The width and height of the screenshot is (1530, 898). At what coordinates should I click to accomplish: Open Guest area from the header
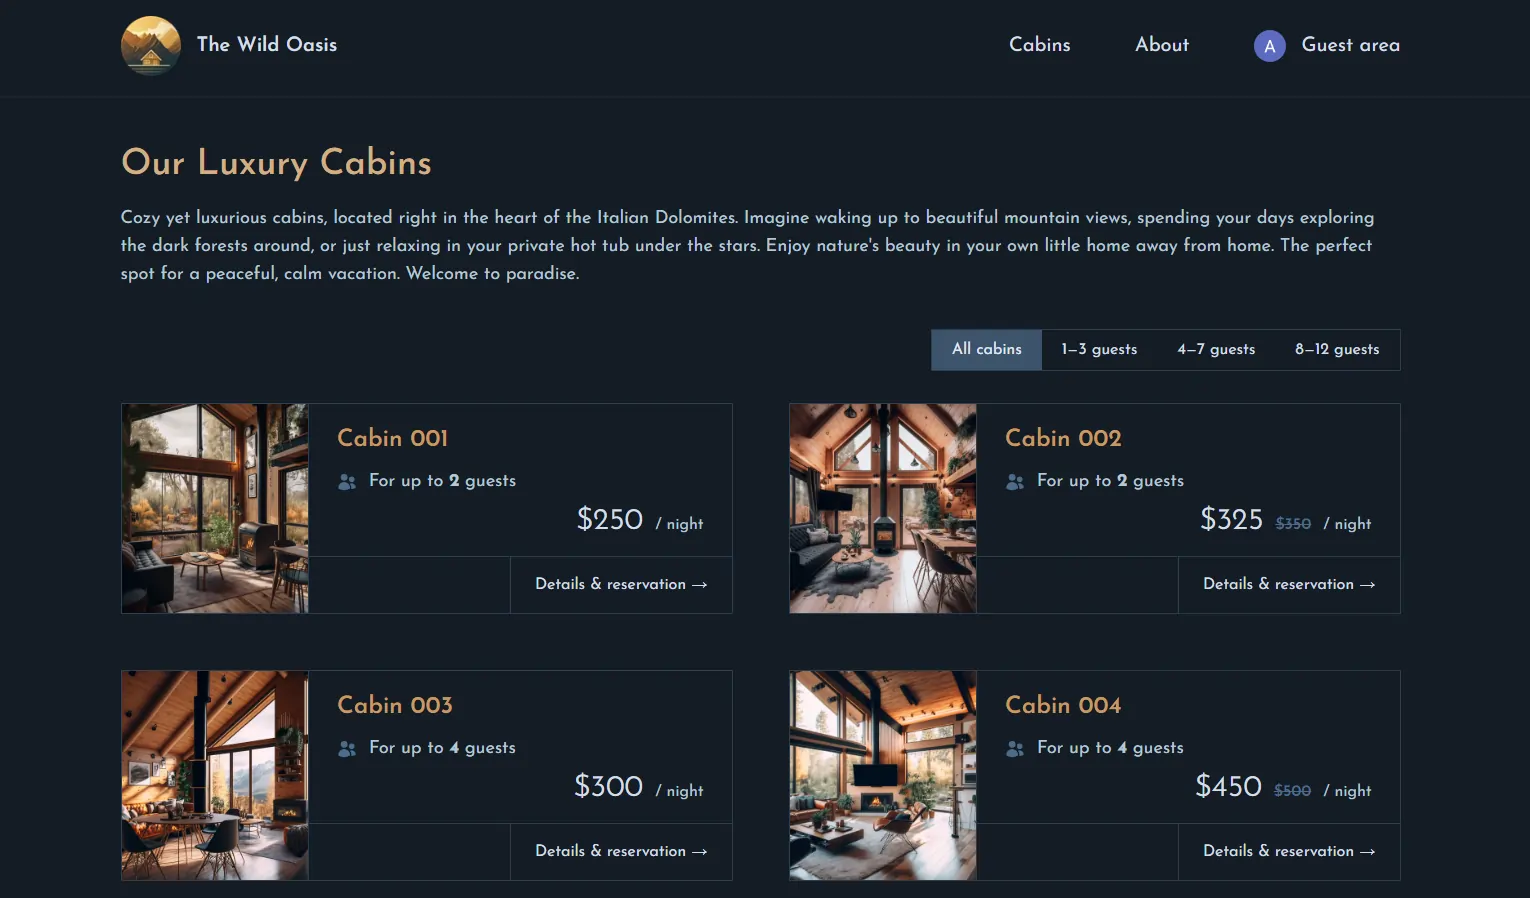click(x=1350, y=46)
